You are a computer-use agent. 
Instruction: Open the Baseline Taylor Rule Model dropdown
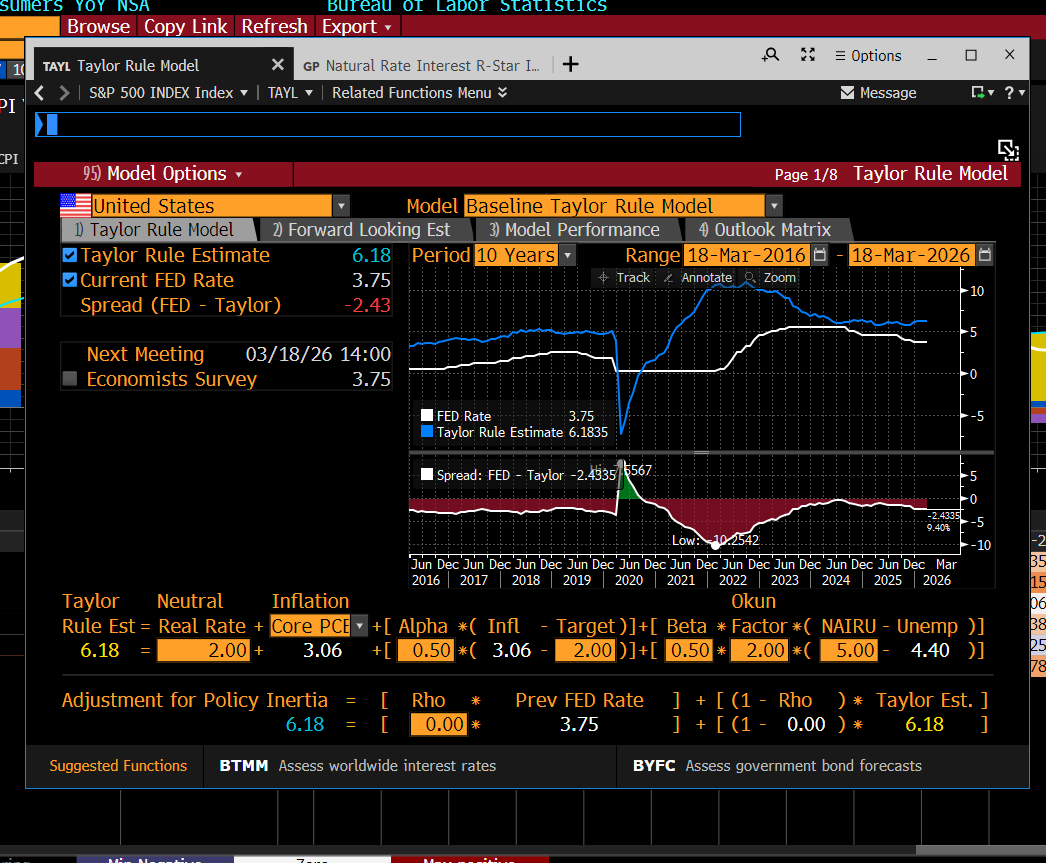coord(774,205)
